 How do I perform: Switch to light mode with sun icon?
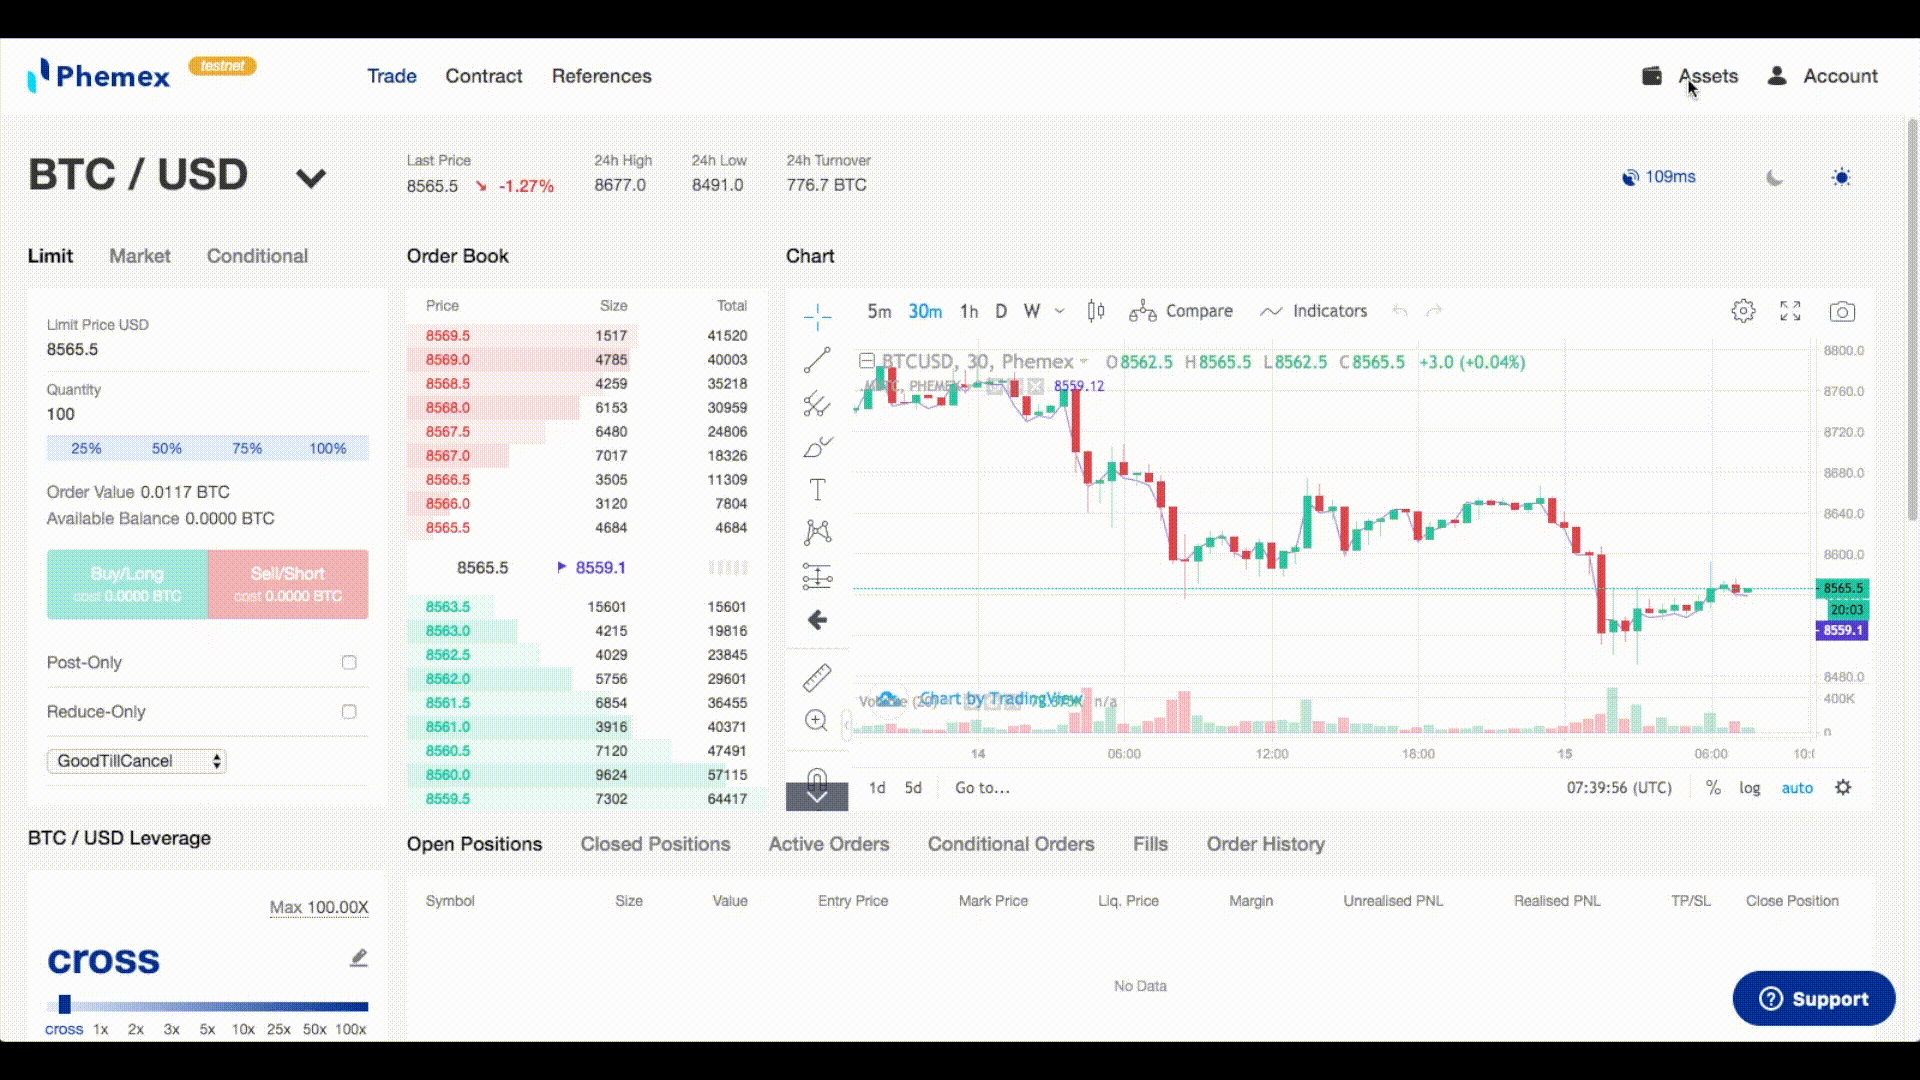click(x=1841, y=178)
